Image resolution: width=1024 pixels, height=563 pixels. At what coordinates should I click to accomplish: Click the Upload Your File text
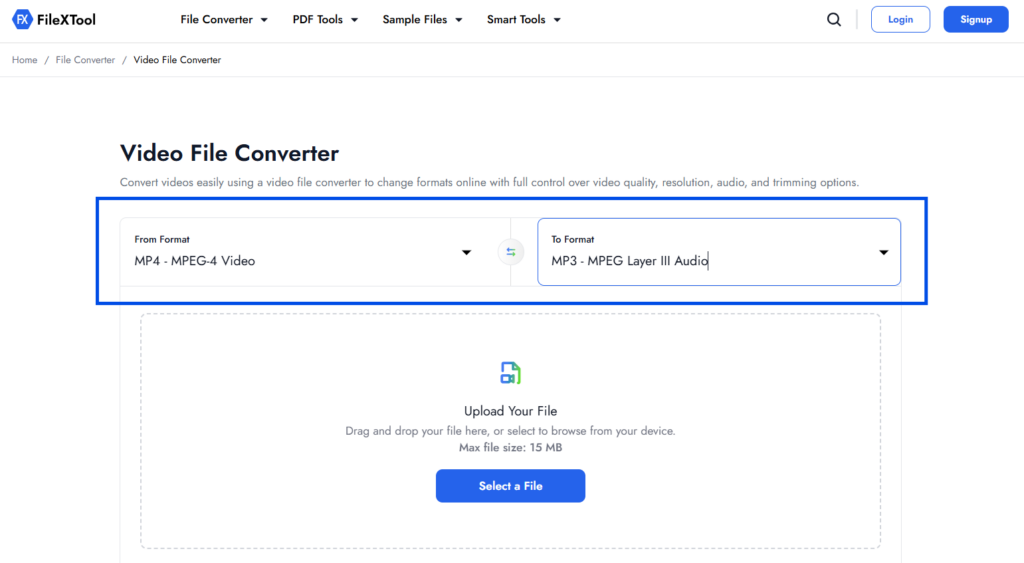point(511,411)
